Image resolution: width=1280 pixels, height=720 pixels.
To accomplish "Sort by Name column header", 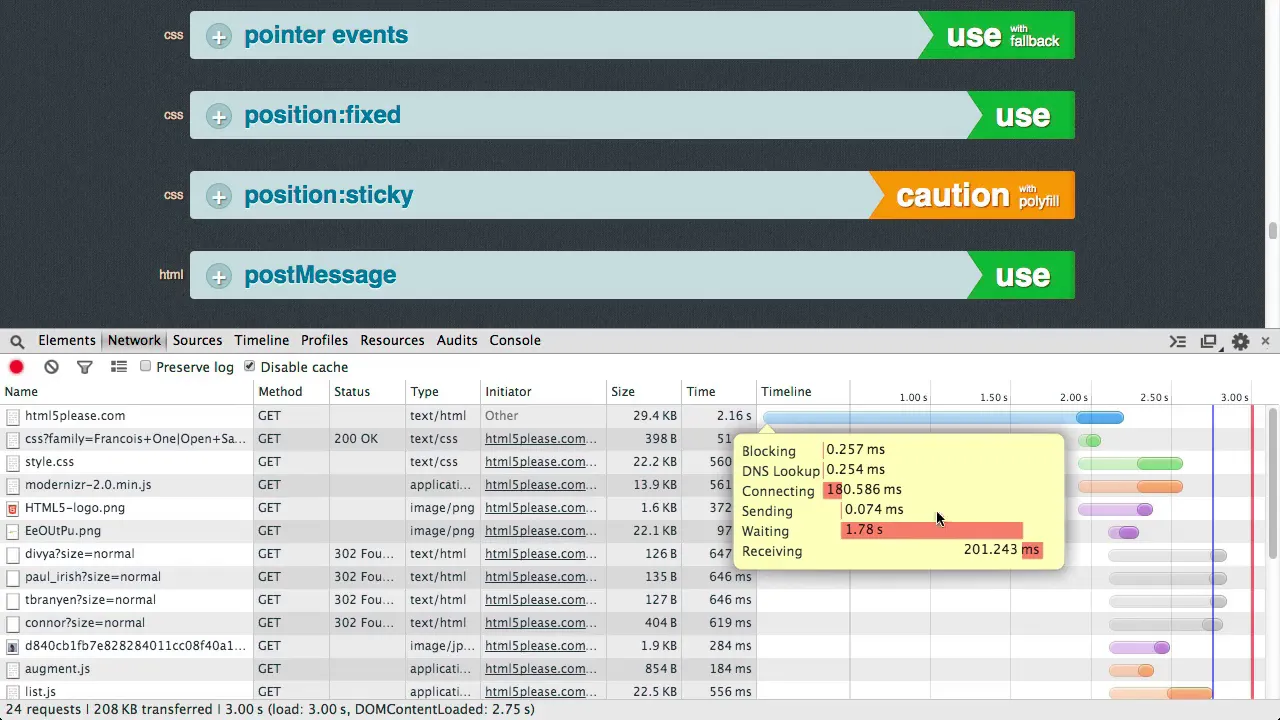I will click(127, 392).
